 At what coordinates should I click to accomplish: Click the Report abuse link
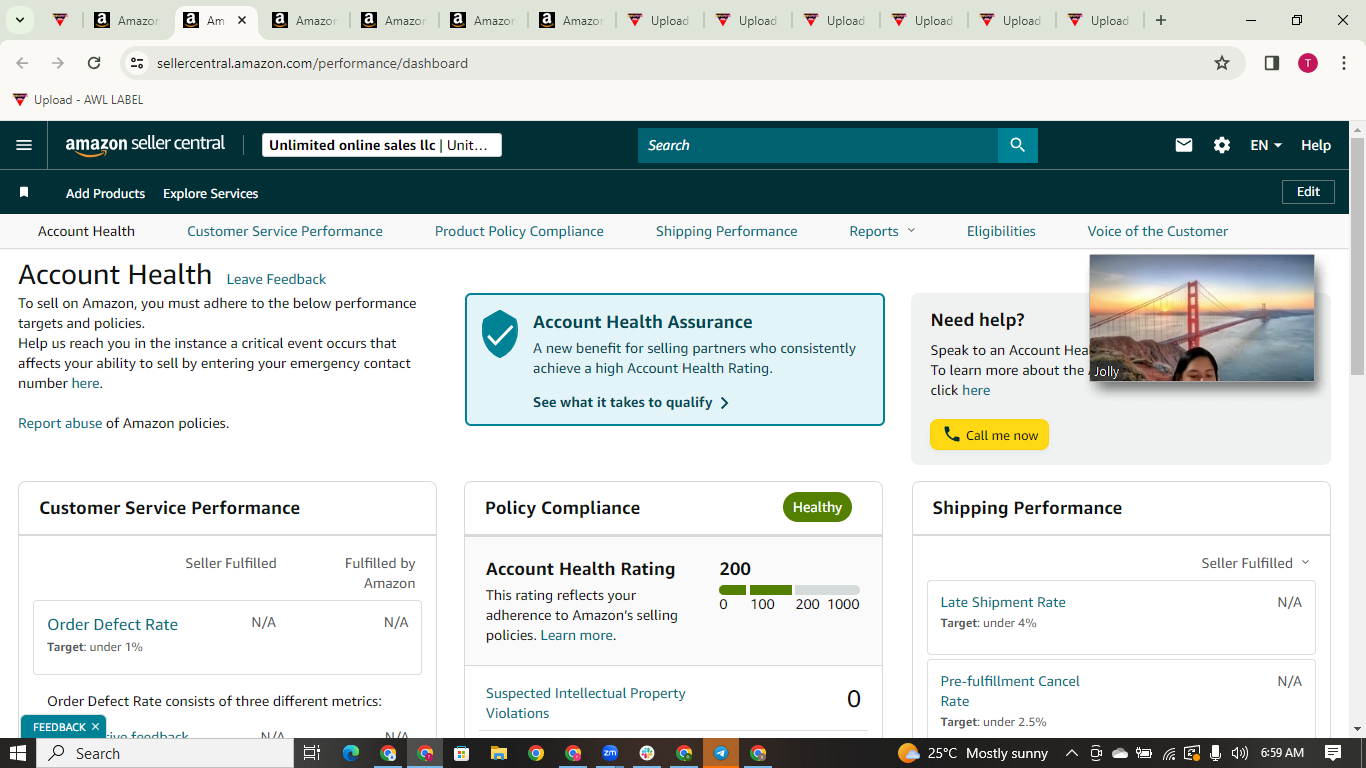60,423
